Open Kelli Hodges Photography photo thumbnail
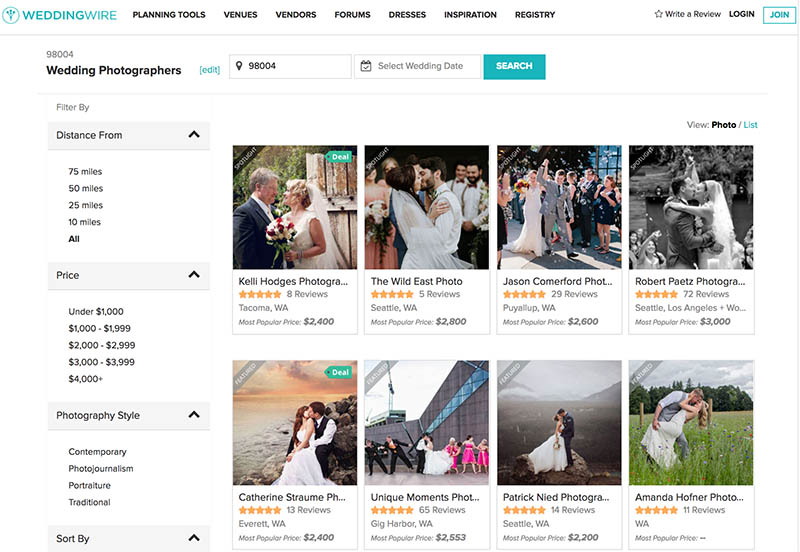 (295, 207)
